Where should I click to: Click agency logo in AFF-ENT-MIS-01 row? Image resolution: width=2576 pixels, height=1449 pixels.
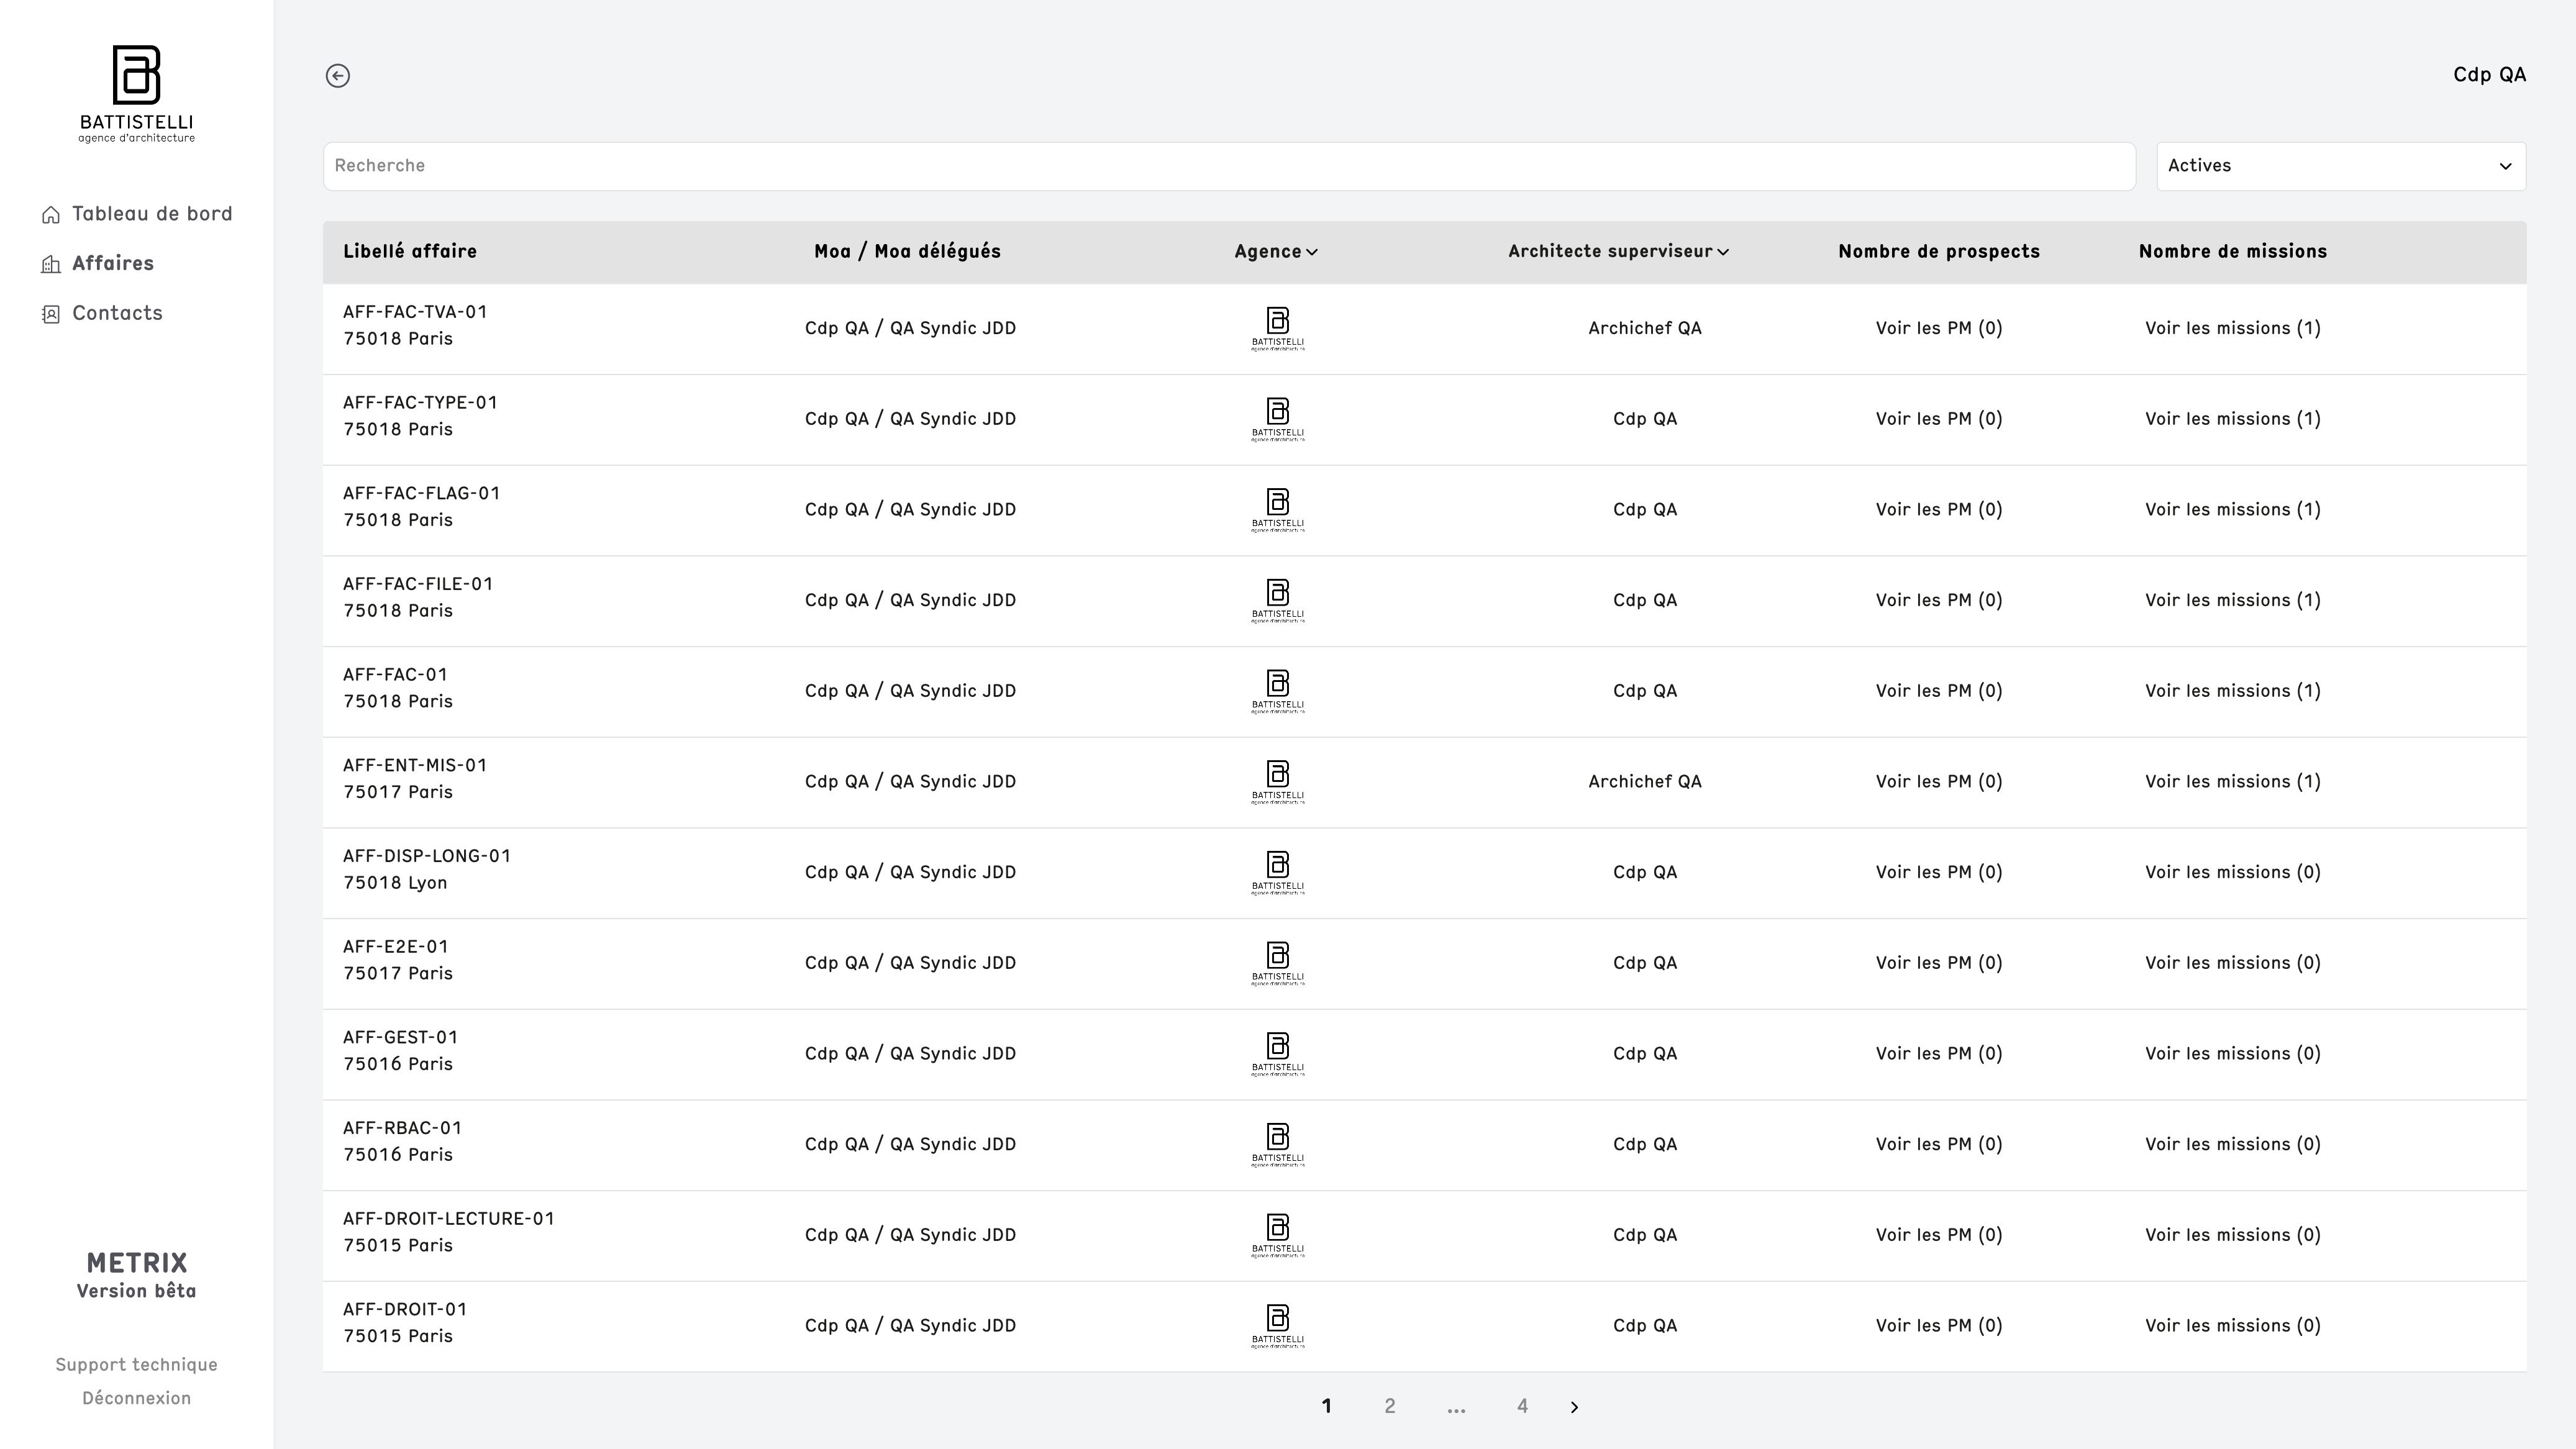[1278, 782]
